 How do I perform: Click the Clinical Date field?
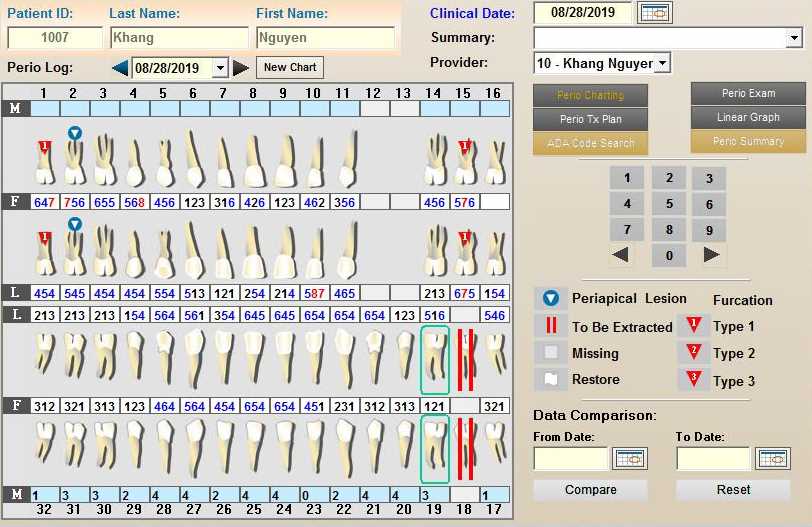click(583, 12)
